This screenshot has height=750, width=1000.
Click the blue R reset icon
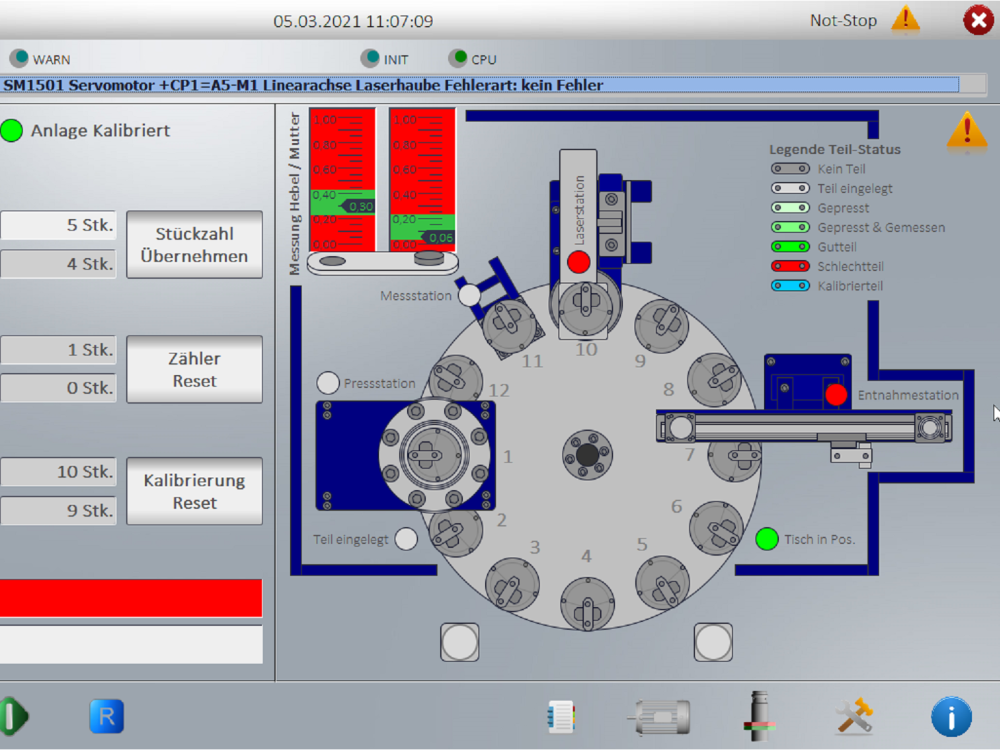107,716
